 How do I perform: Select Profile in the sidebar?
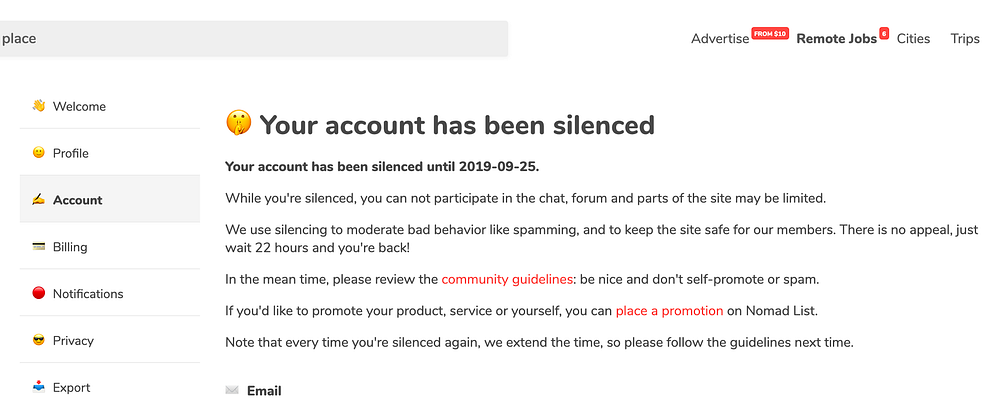pos(71,153)
